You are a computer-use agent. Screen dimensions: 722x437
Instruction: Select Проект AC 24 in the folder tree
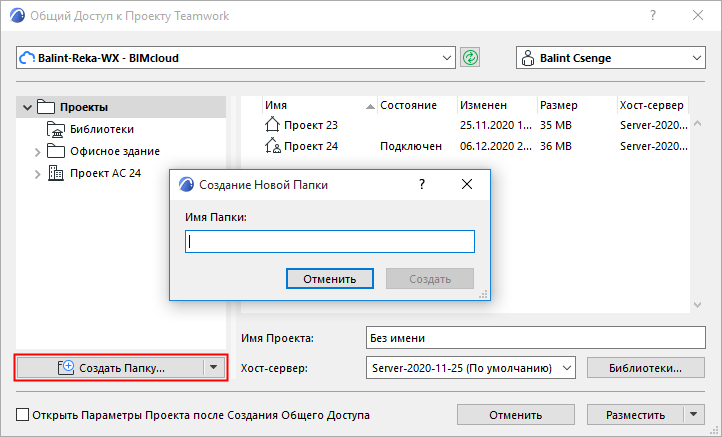(x=105, y=173)
